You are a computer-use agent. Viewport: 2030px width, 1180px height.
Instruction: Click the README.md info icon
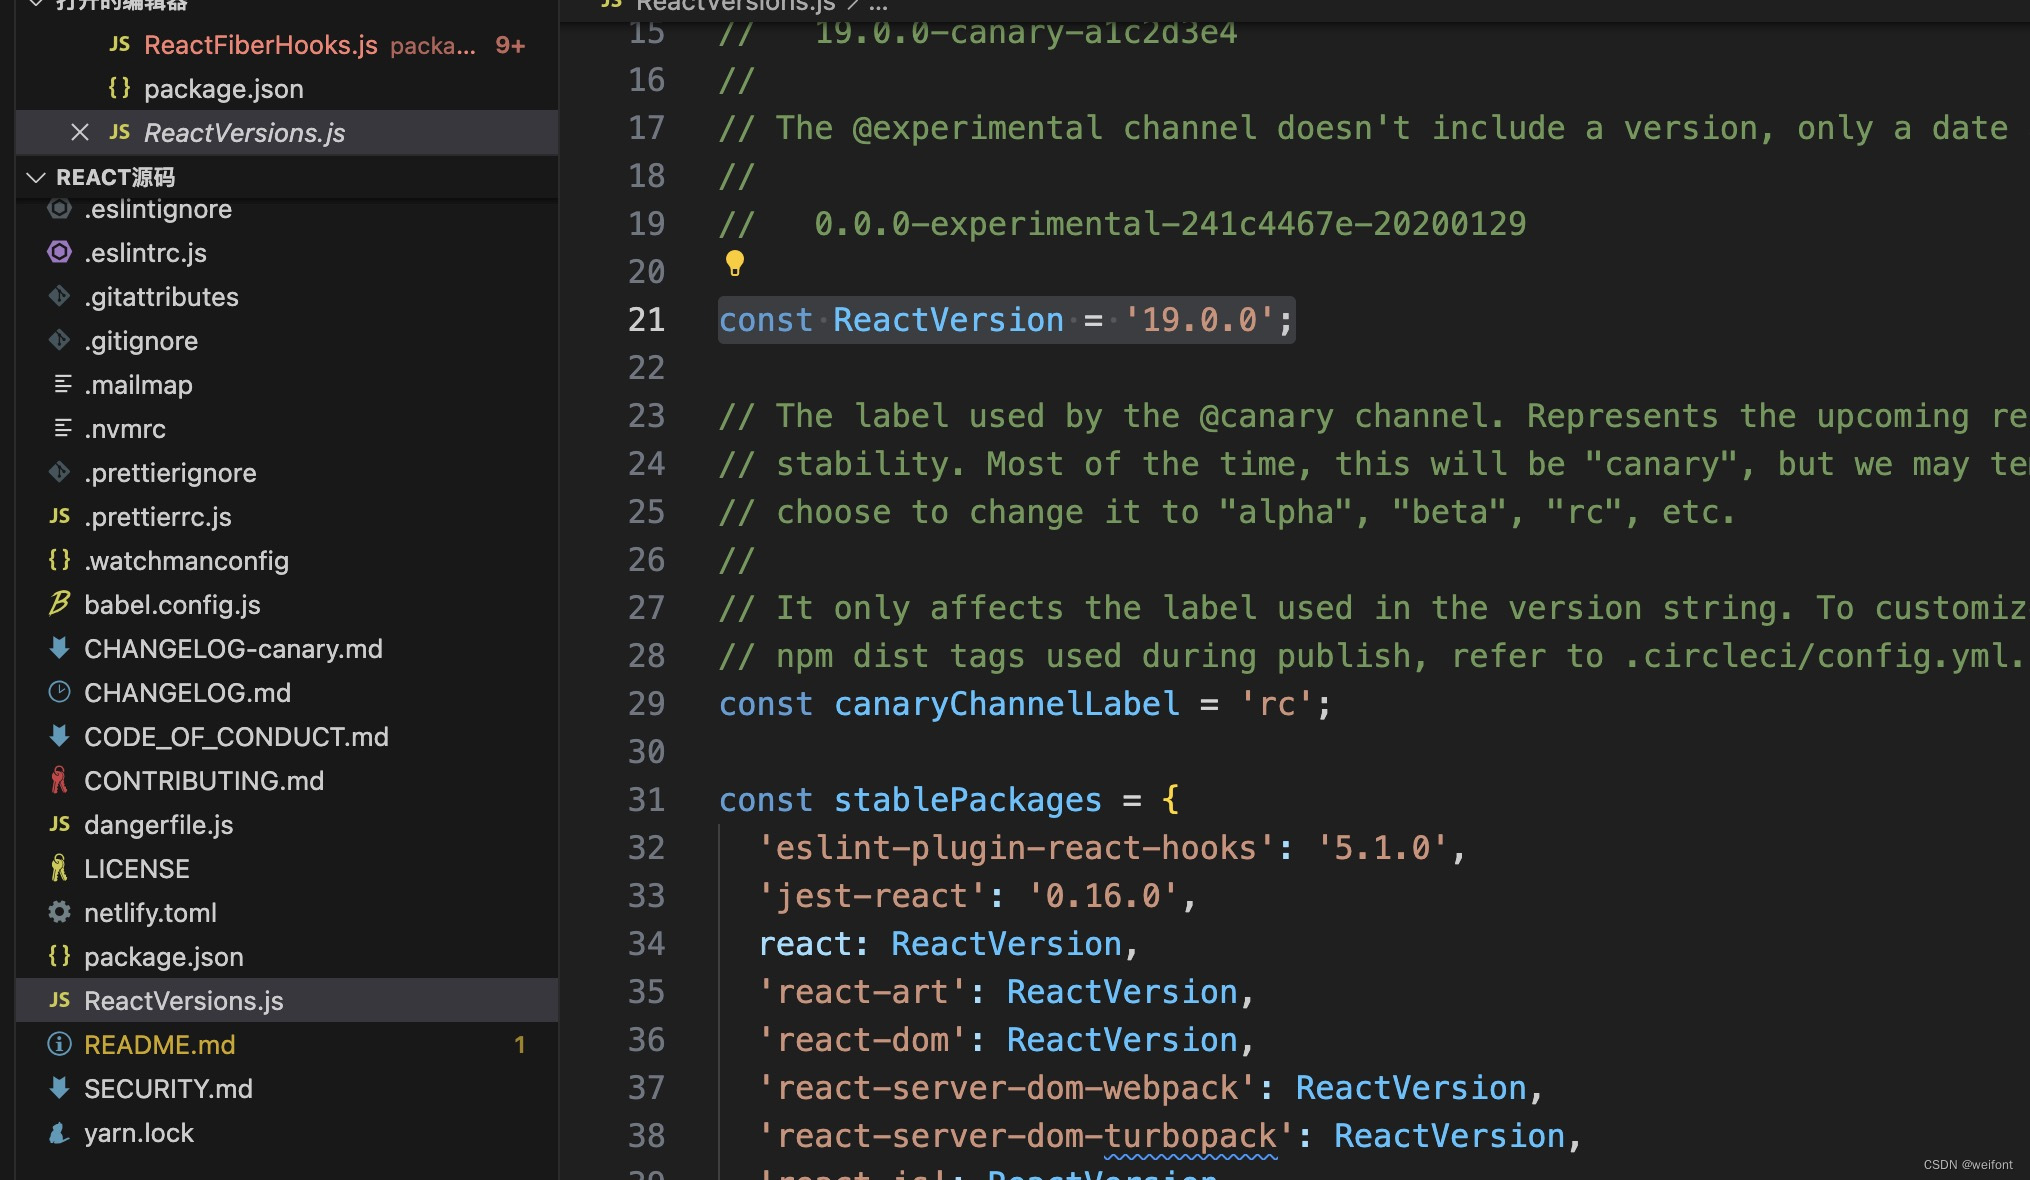(59, 1044)
